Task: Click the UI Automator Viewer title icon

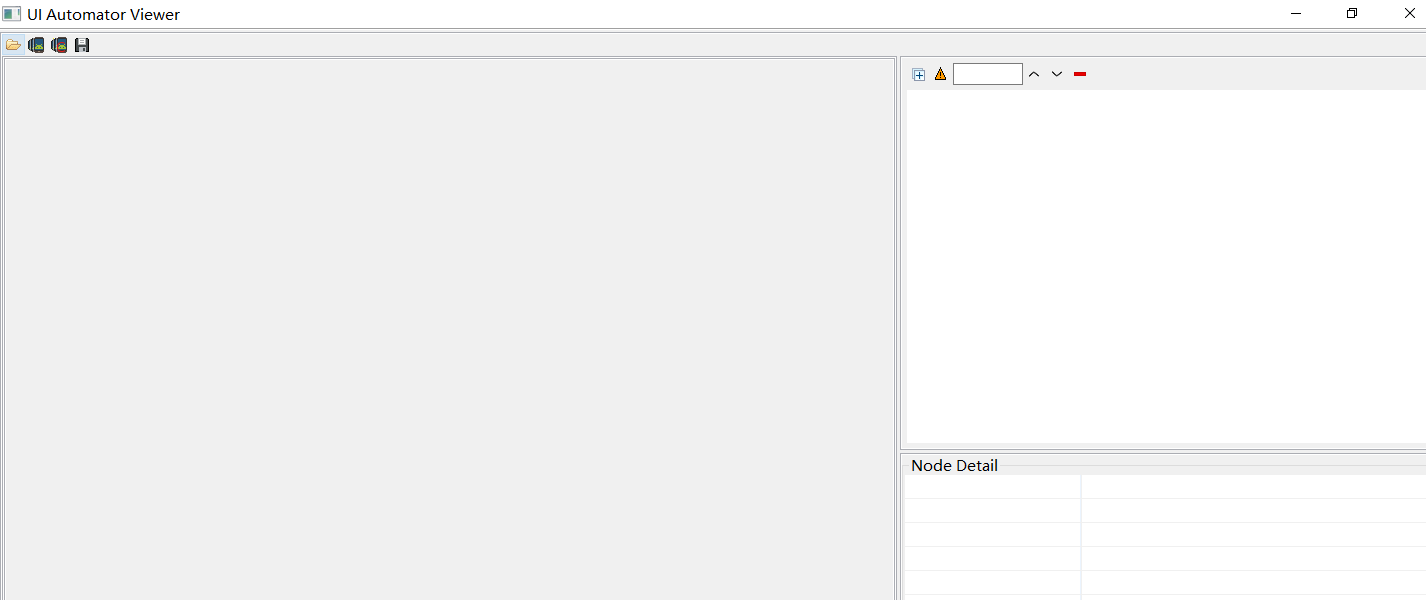Action: coord(12,14)
